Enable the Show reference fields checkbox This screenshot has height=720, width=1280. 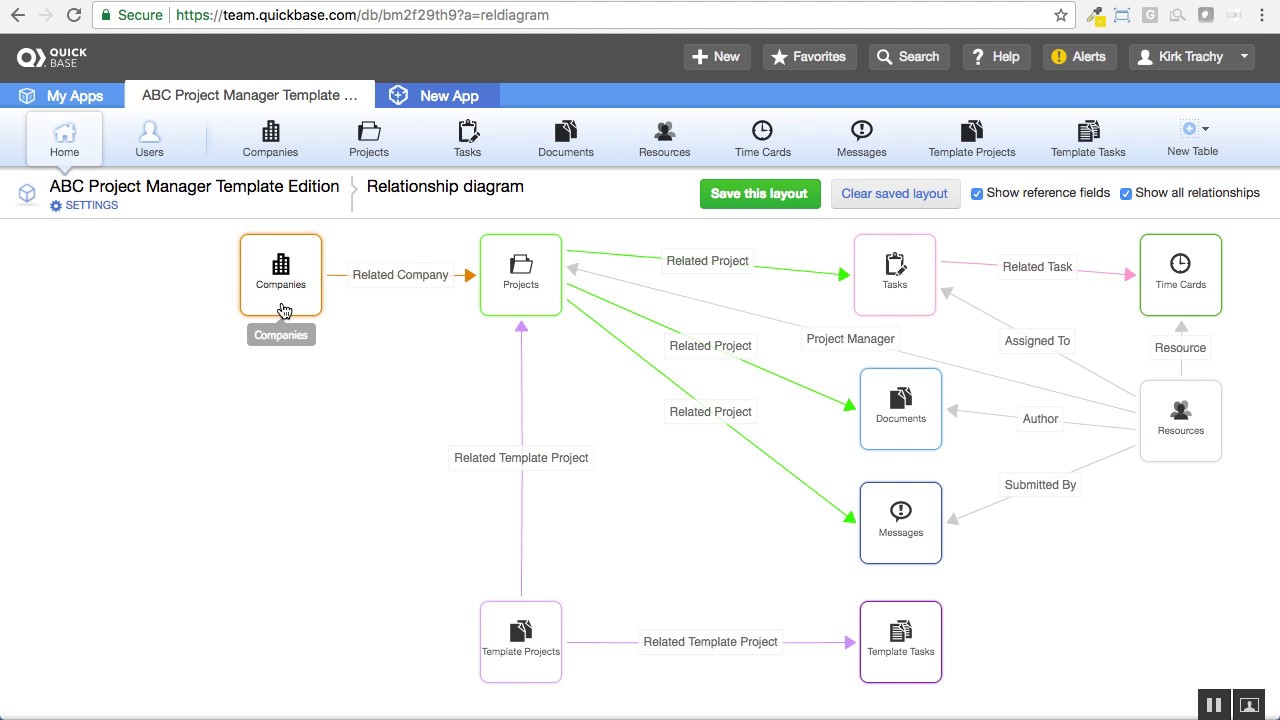point(977,193)
